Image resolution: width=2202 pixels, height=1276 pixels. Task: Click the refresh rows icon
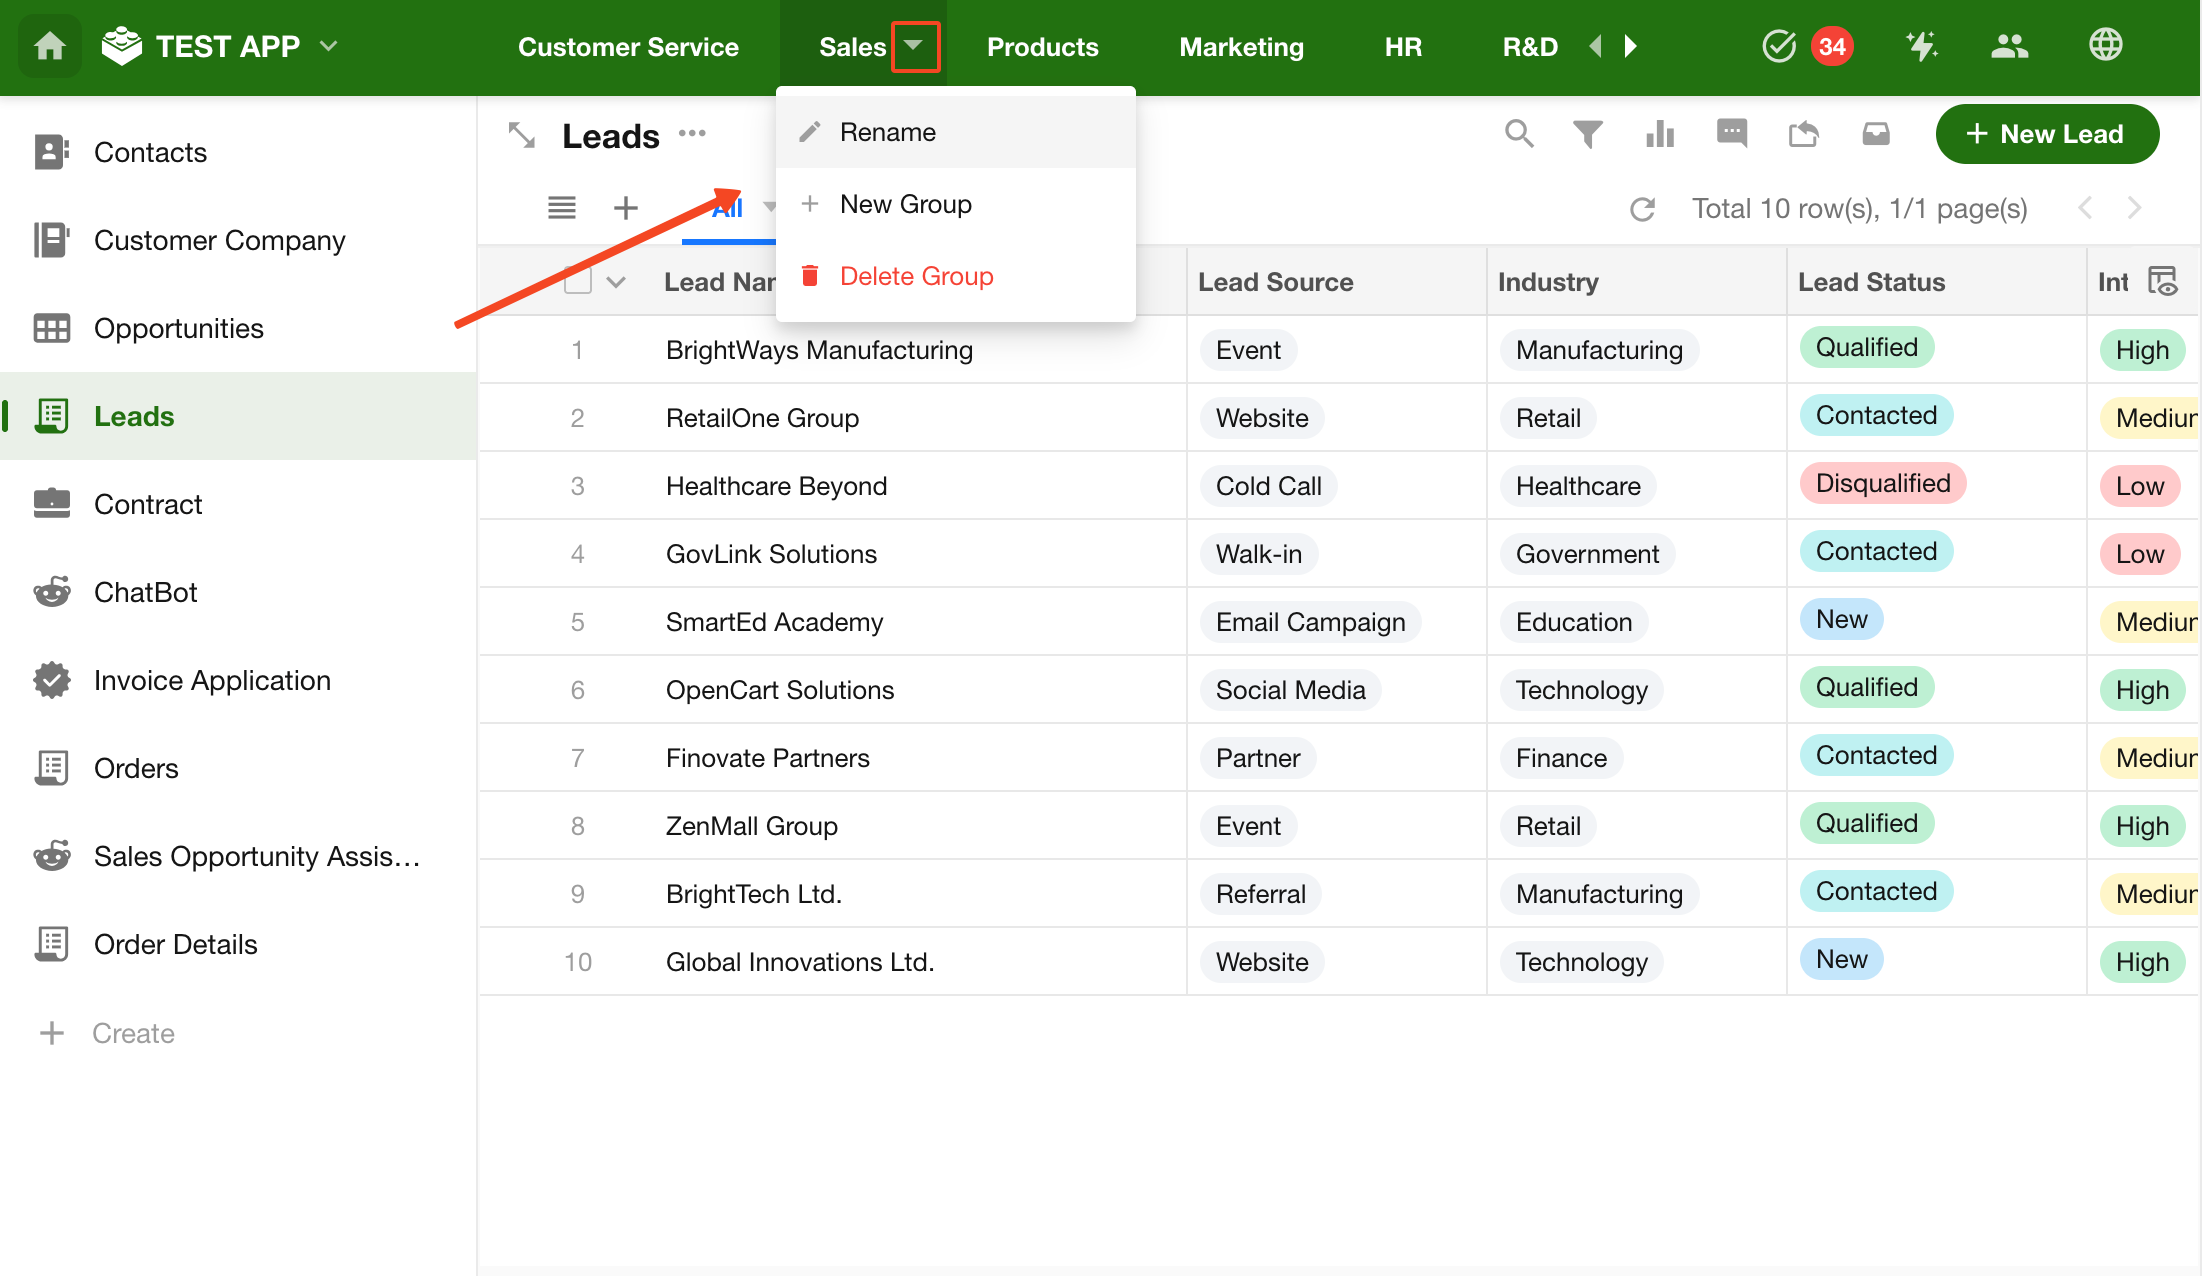pyautogui.click(x=1643, y=209)
